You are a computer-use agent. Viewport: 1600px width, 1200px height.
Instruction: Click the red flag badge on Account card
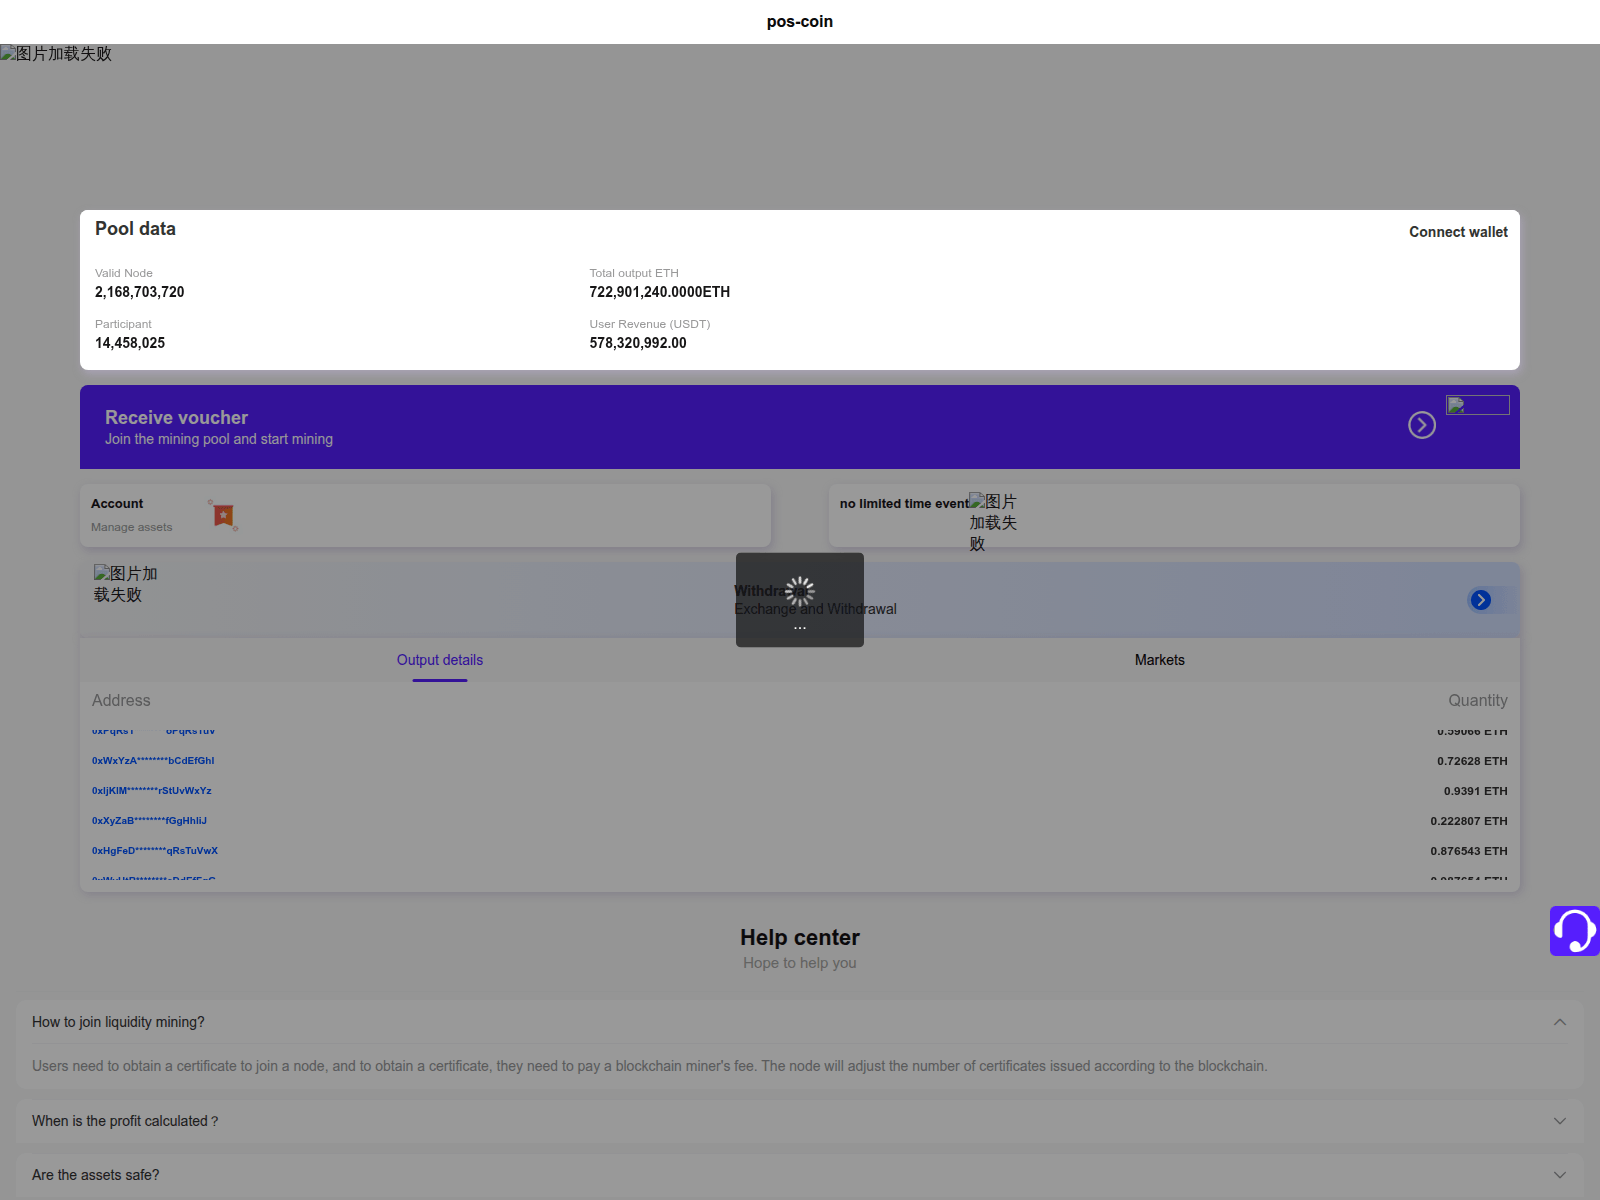[x=222, y=514]
